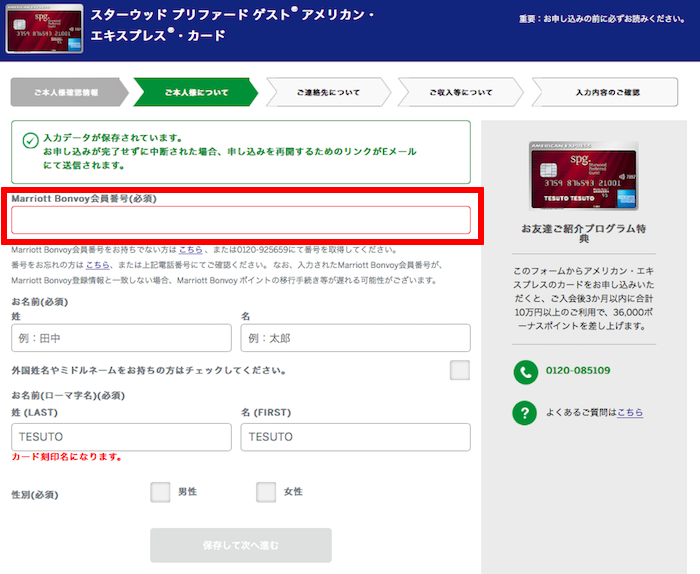The height and width of the screenshot is (574, 700).
Task: Click the 入力データが保存されています message
Action: (229, 151)
